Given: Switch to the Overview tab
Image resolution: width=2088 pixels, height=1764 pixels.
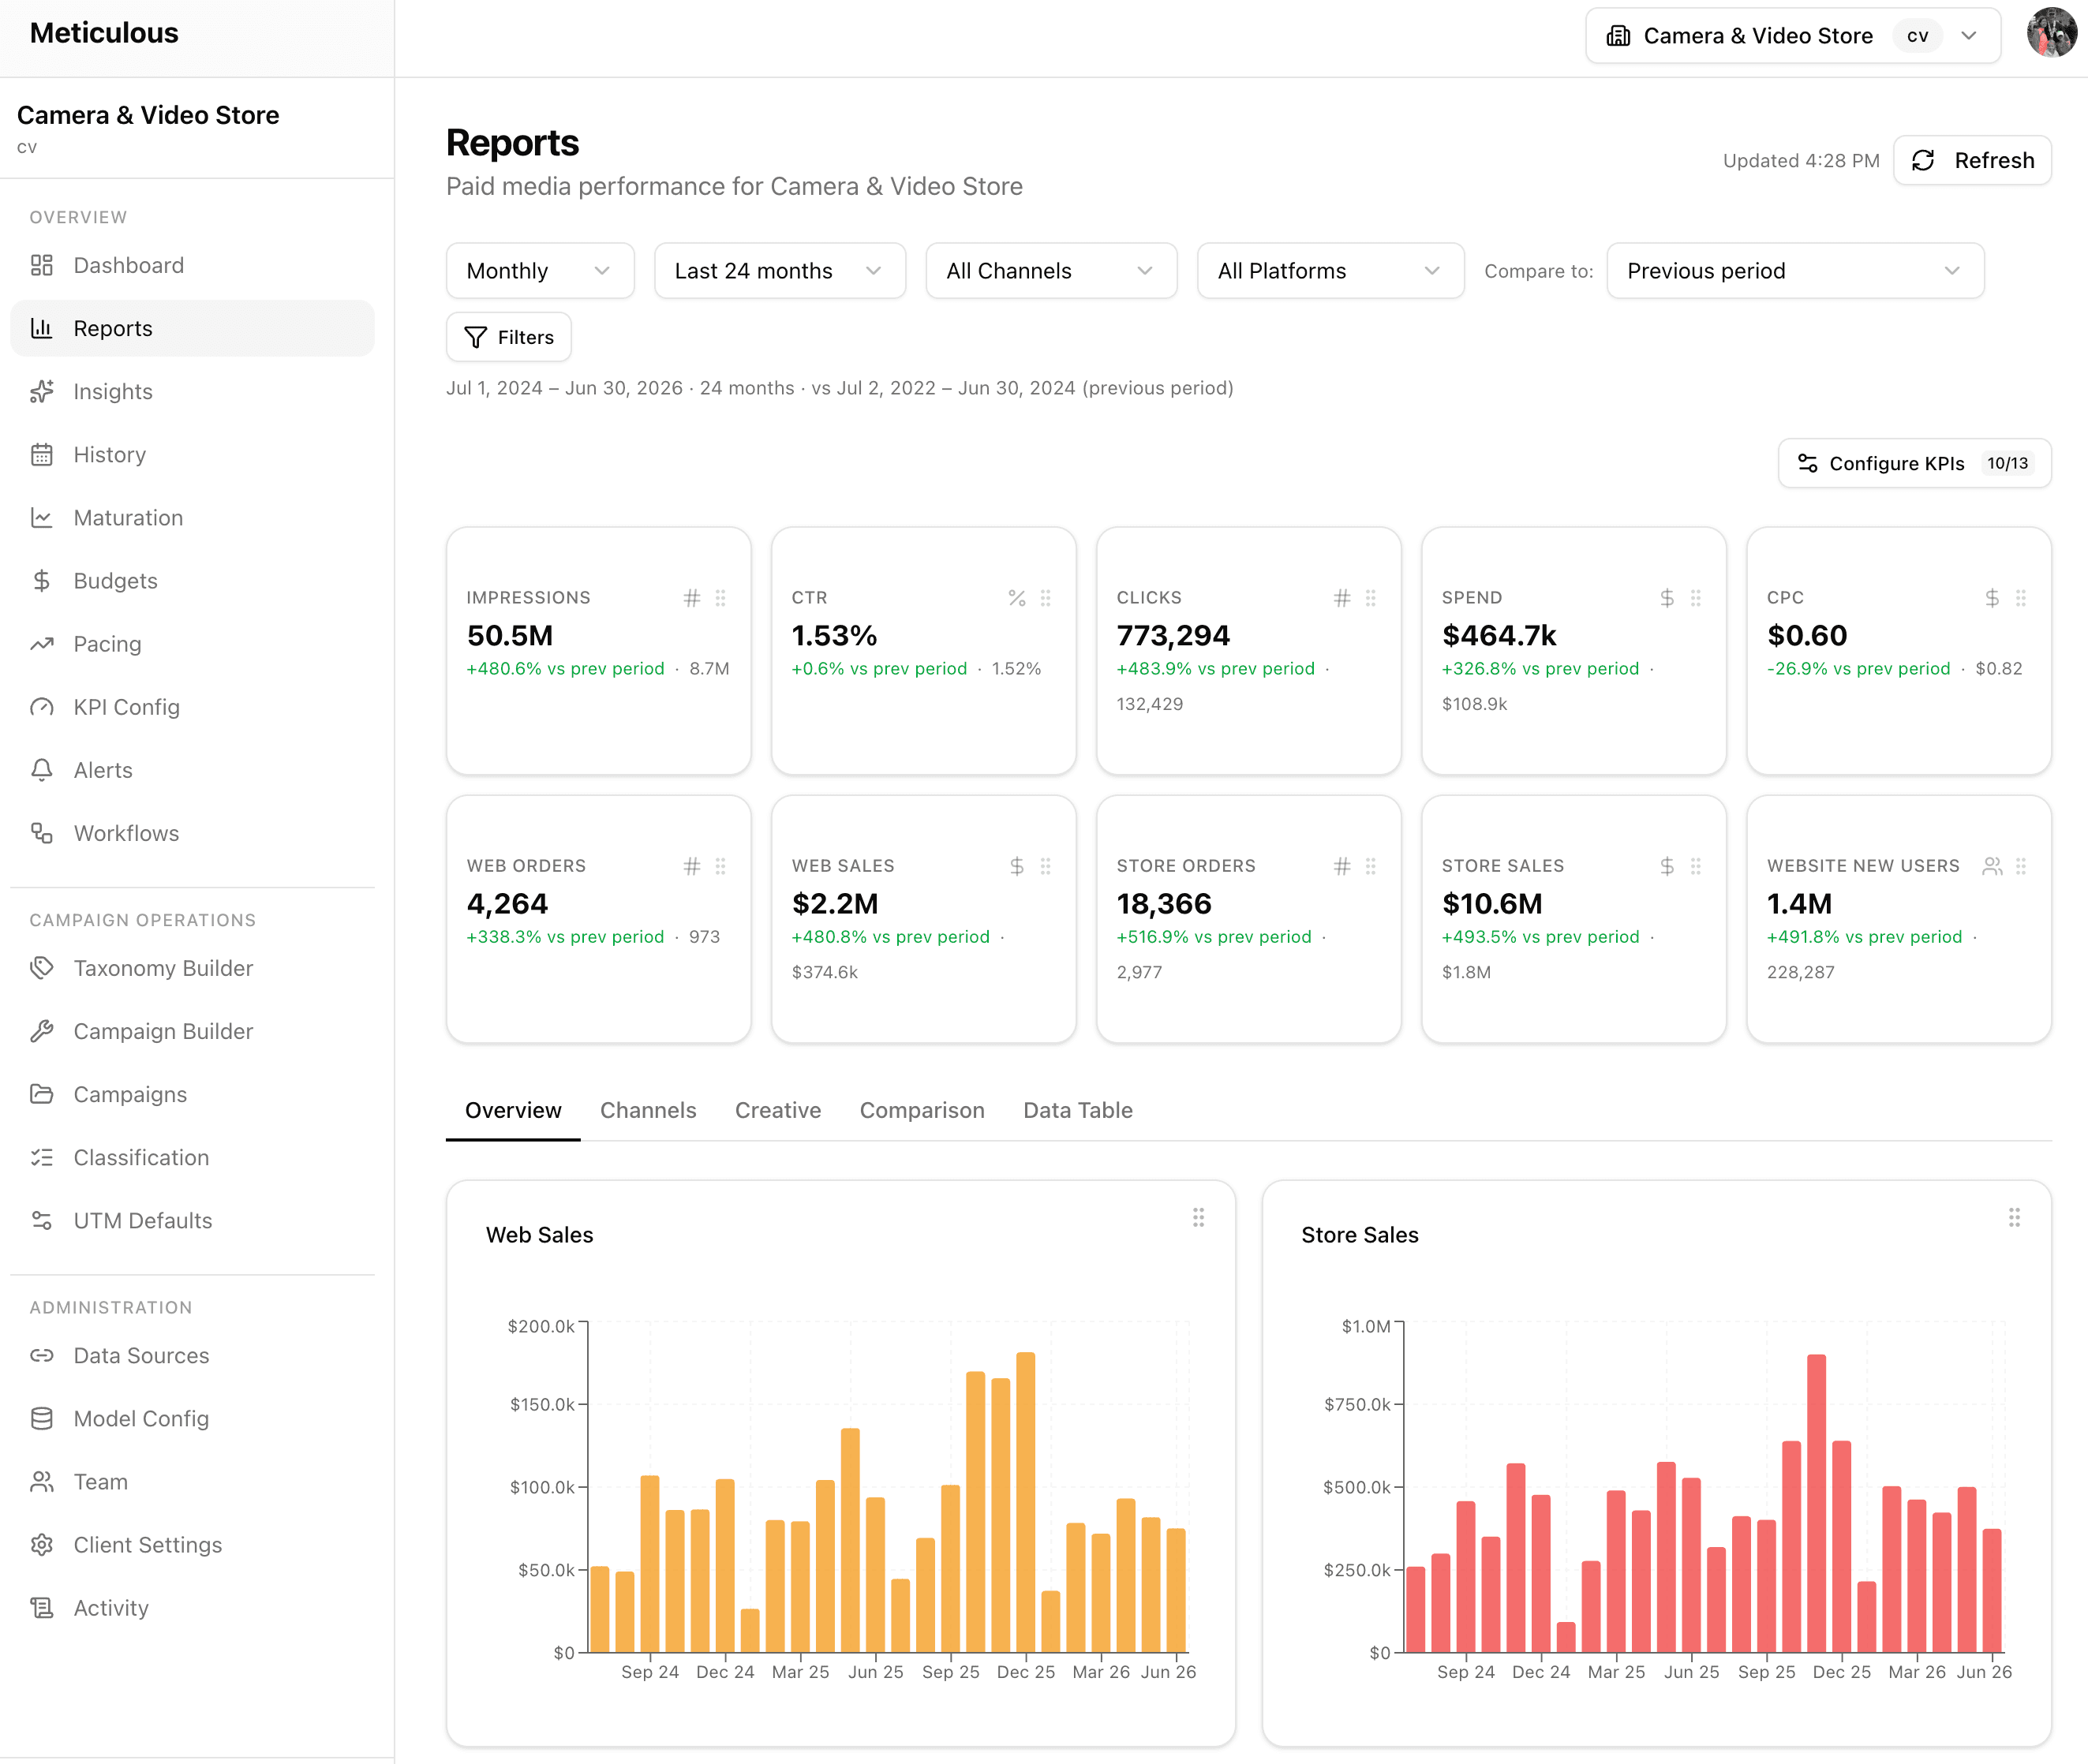Looking at the screenshot, I should pos(513,1110).
